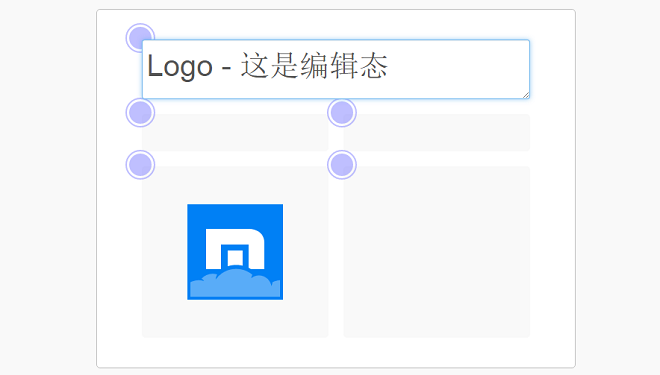
Task: Click the light-blue cloud in the logo
Action: pyautogui.click(x=235, y=283)
